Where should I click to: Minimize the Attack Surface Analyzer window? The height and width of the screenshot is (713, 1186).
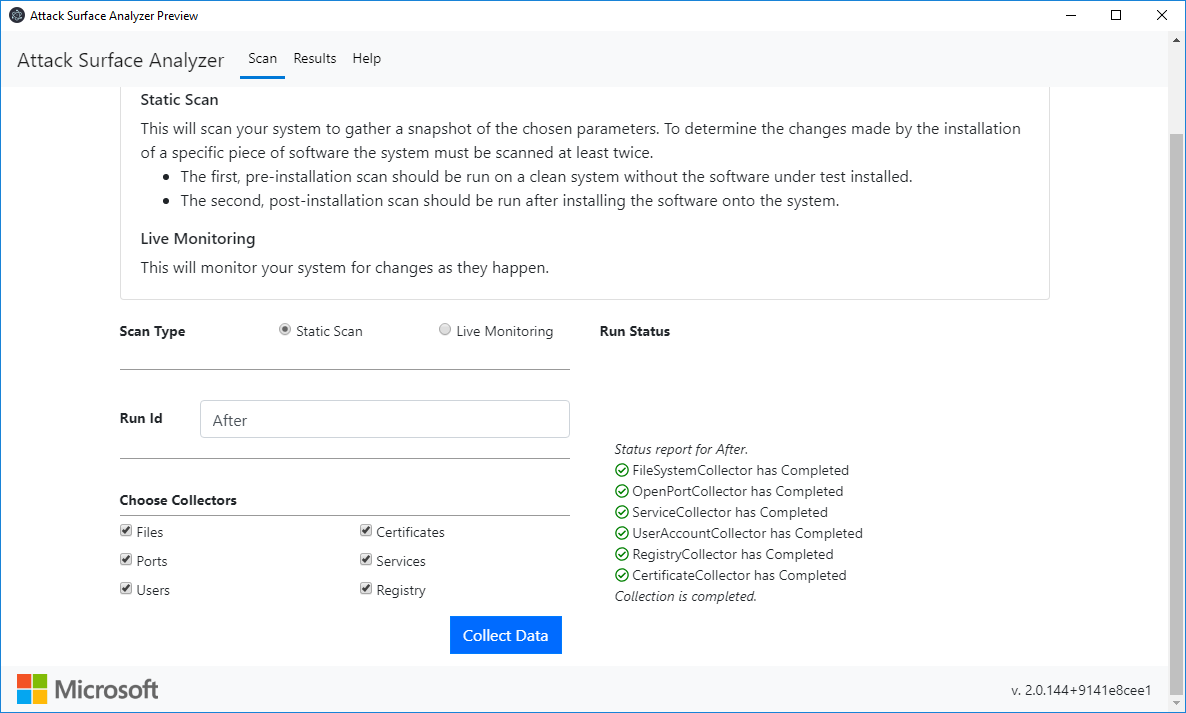(1071, 15)
